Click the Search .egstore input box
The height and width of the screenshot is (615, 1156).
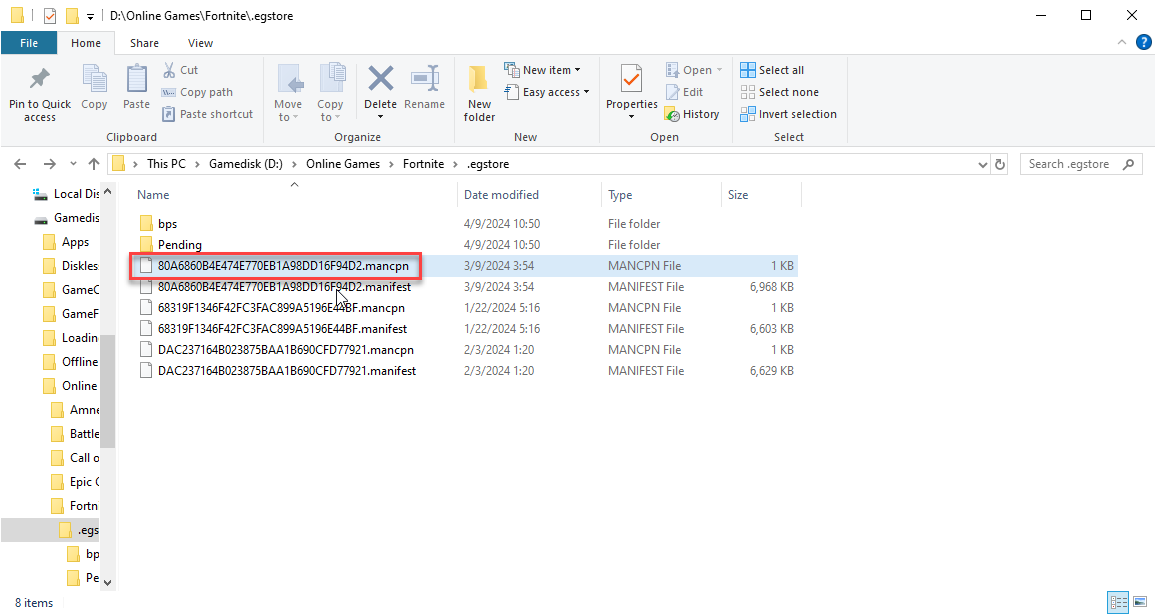(1072, 164)
